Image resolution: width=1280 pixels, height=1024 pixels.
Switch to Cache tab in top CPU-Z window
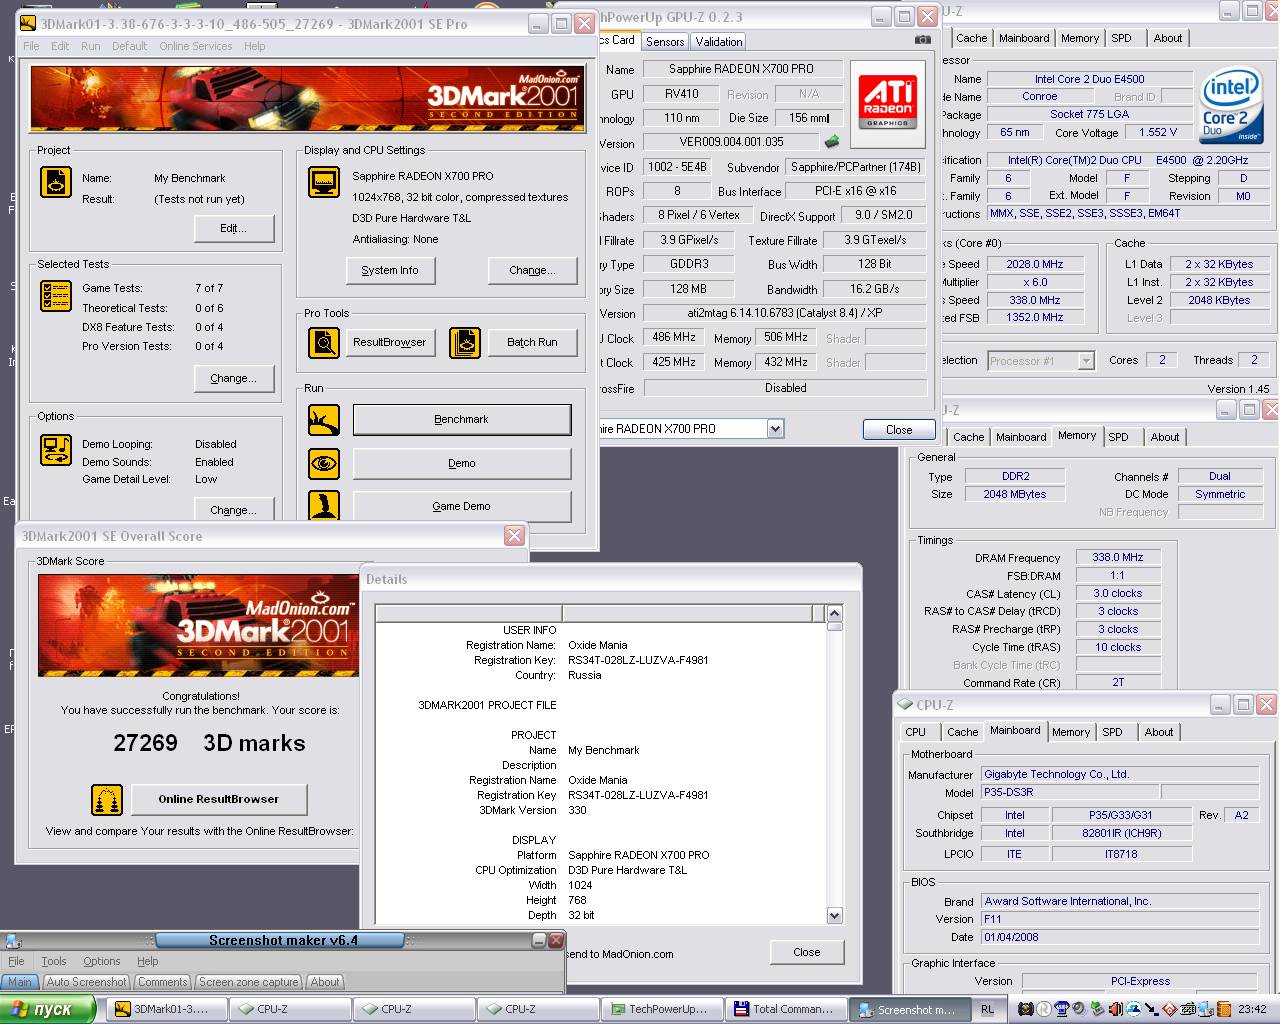[971, 38]
